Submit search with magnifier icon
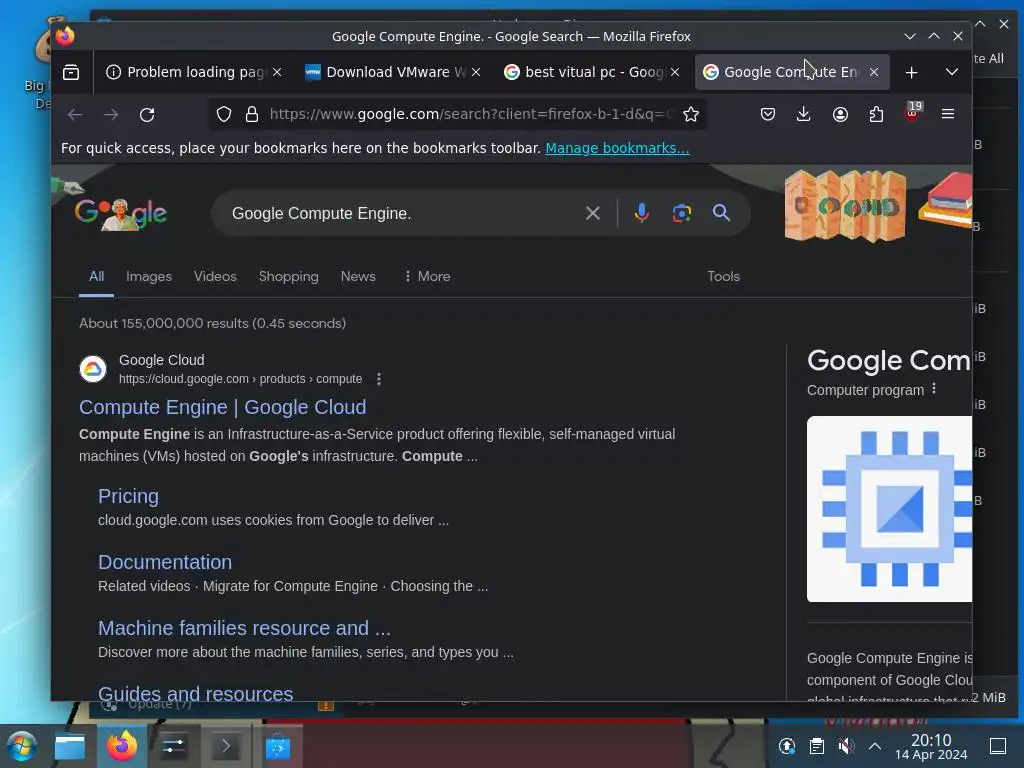The height and width of the screenshot is (768, 1024). click(721, 213)
